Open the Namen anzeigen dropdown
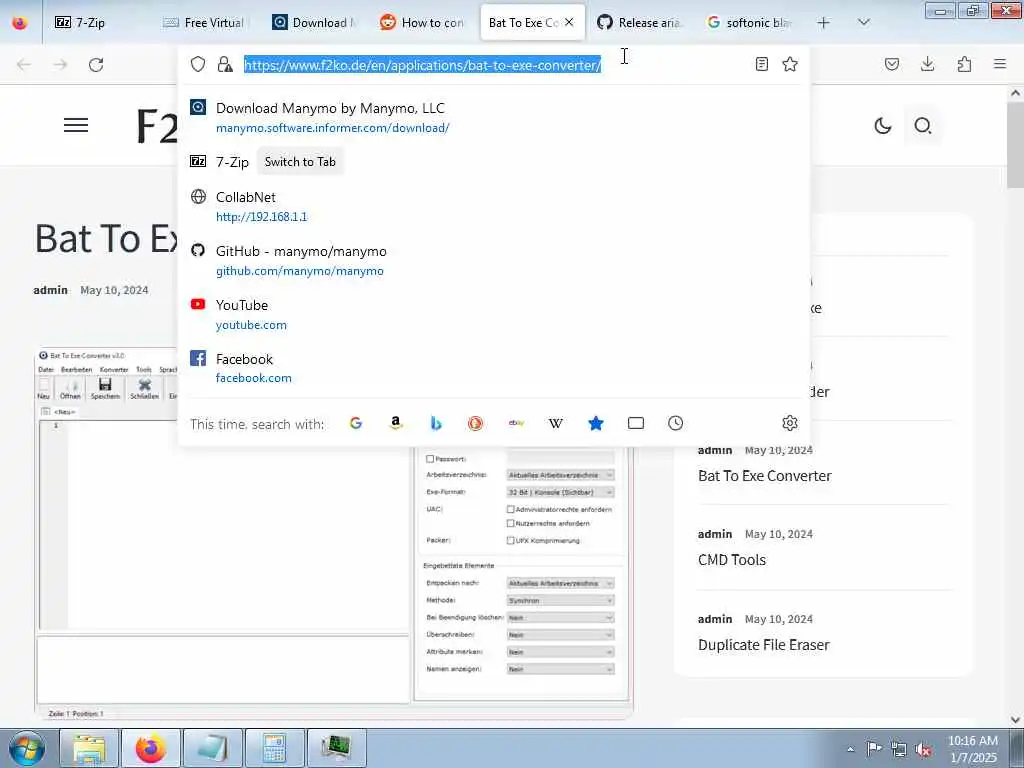This screenshot has height=768, width=1024. click(560, 669)
